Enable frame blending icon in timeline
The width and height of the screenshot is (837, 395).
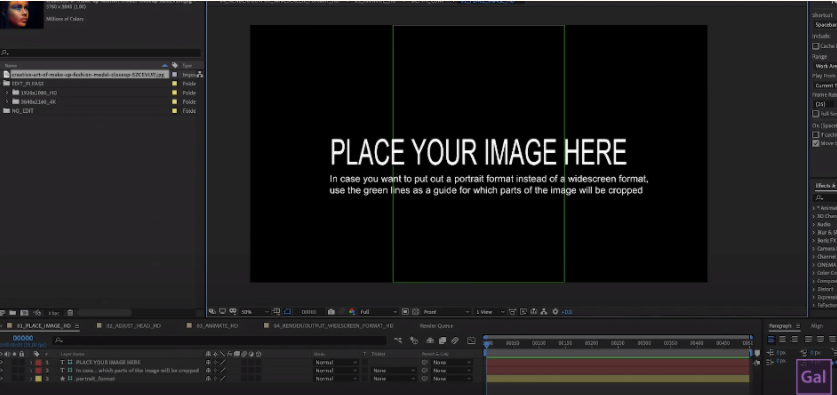tap(442, 340)
